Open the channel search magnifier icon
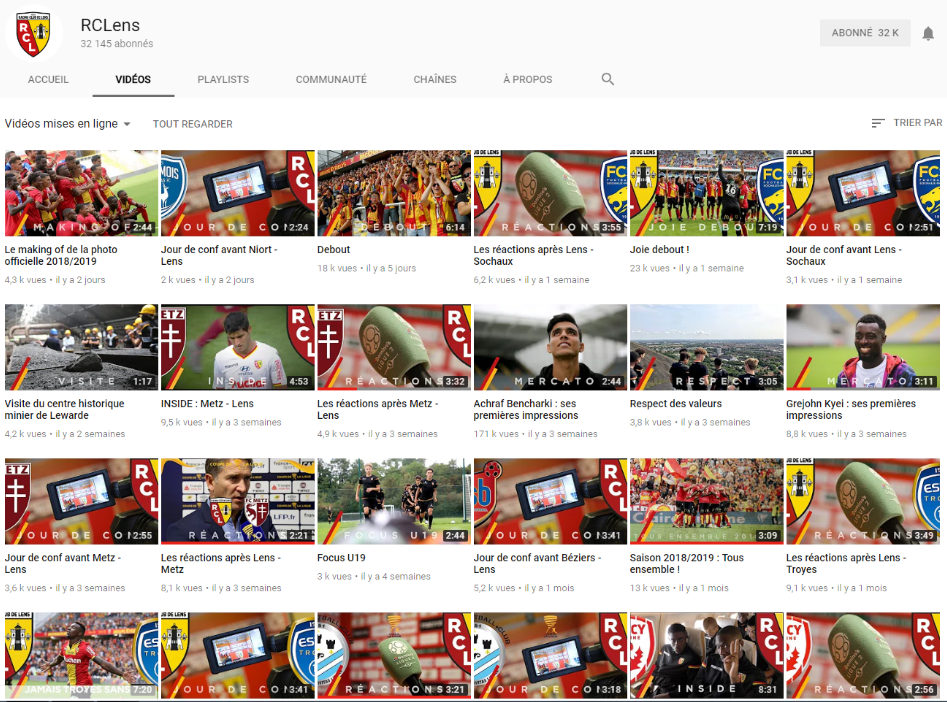The width and height of the screenshot is (947, 702). pos(608,79)
